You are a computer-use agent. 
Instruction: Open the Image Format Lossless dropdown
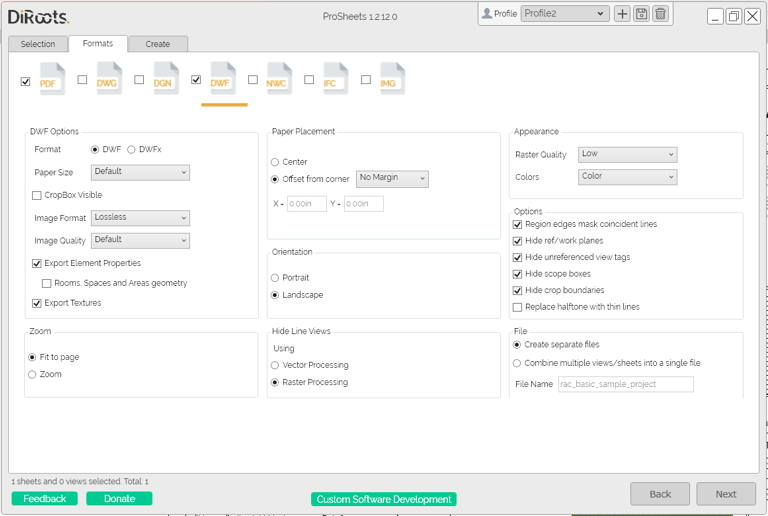tap(140, 218)
